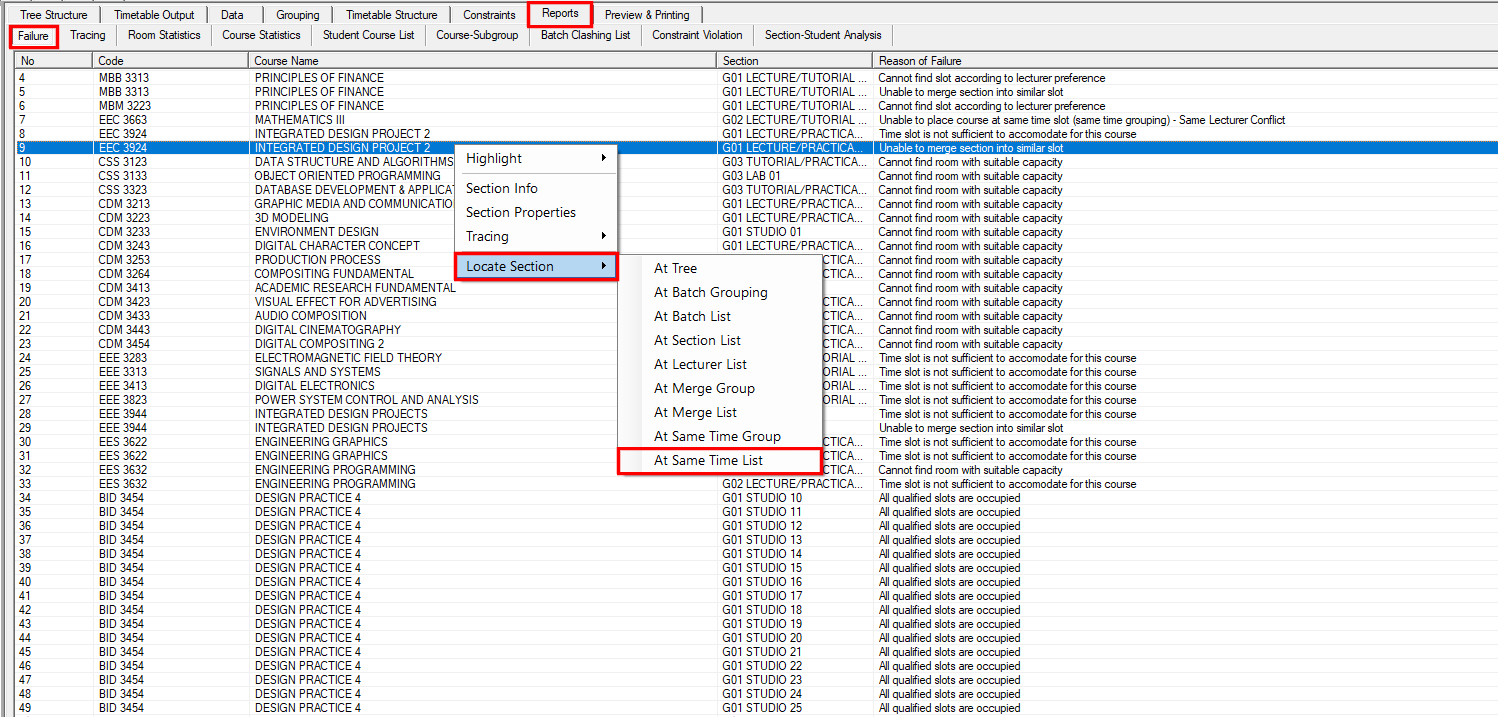Open the Tracing sub-tab
1498x717 pixels.
tap(88, 35)
